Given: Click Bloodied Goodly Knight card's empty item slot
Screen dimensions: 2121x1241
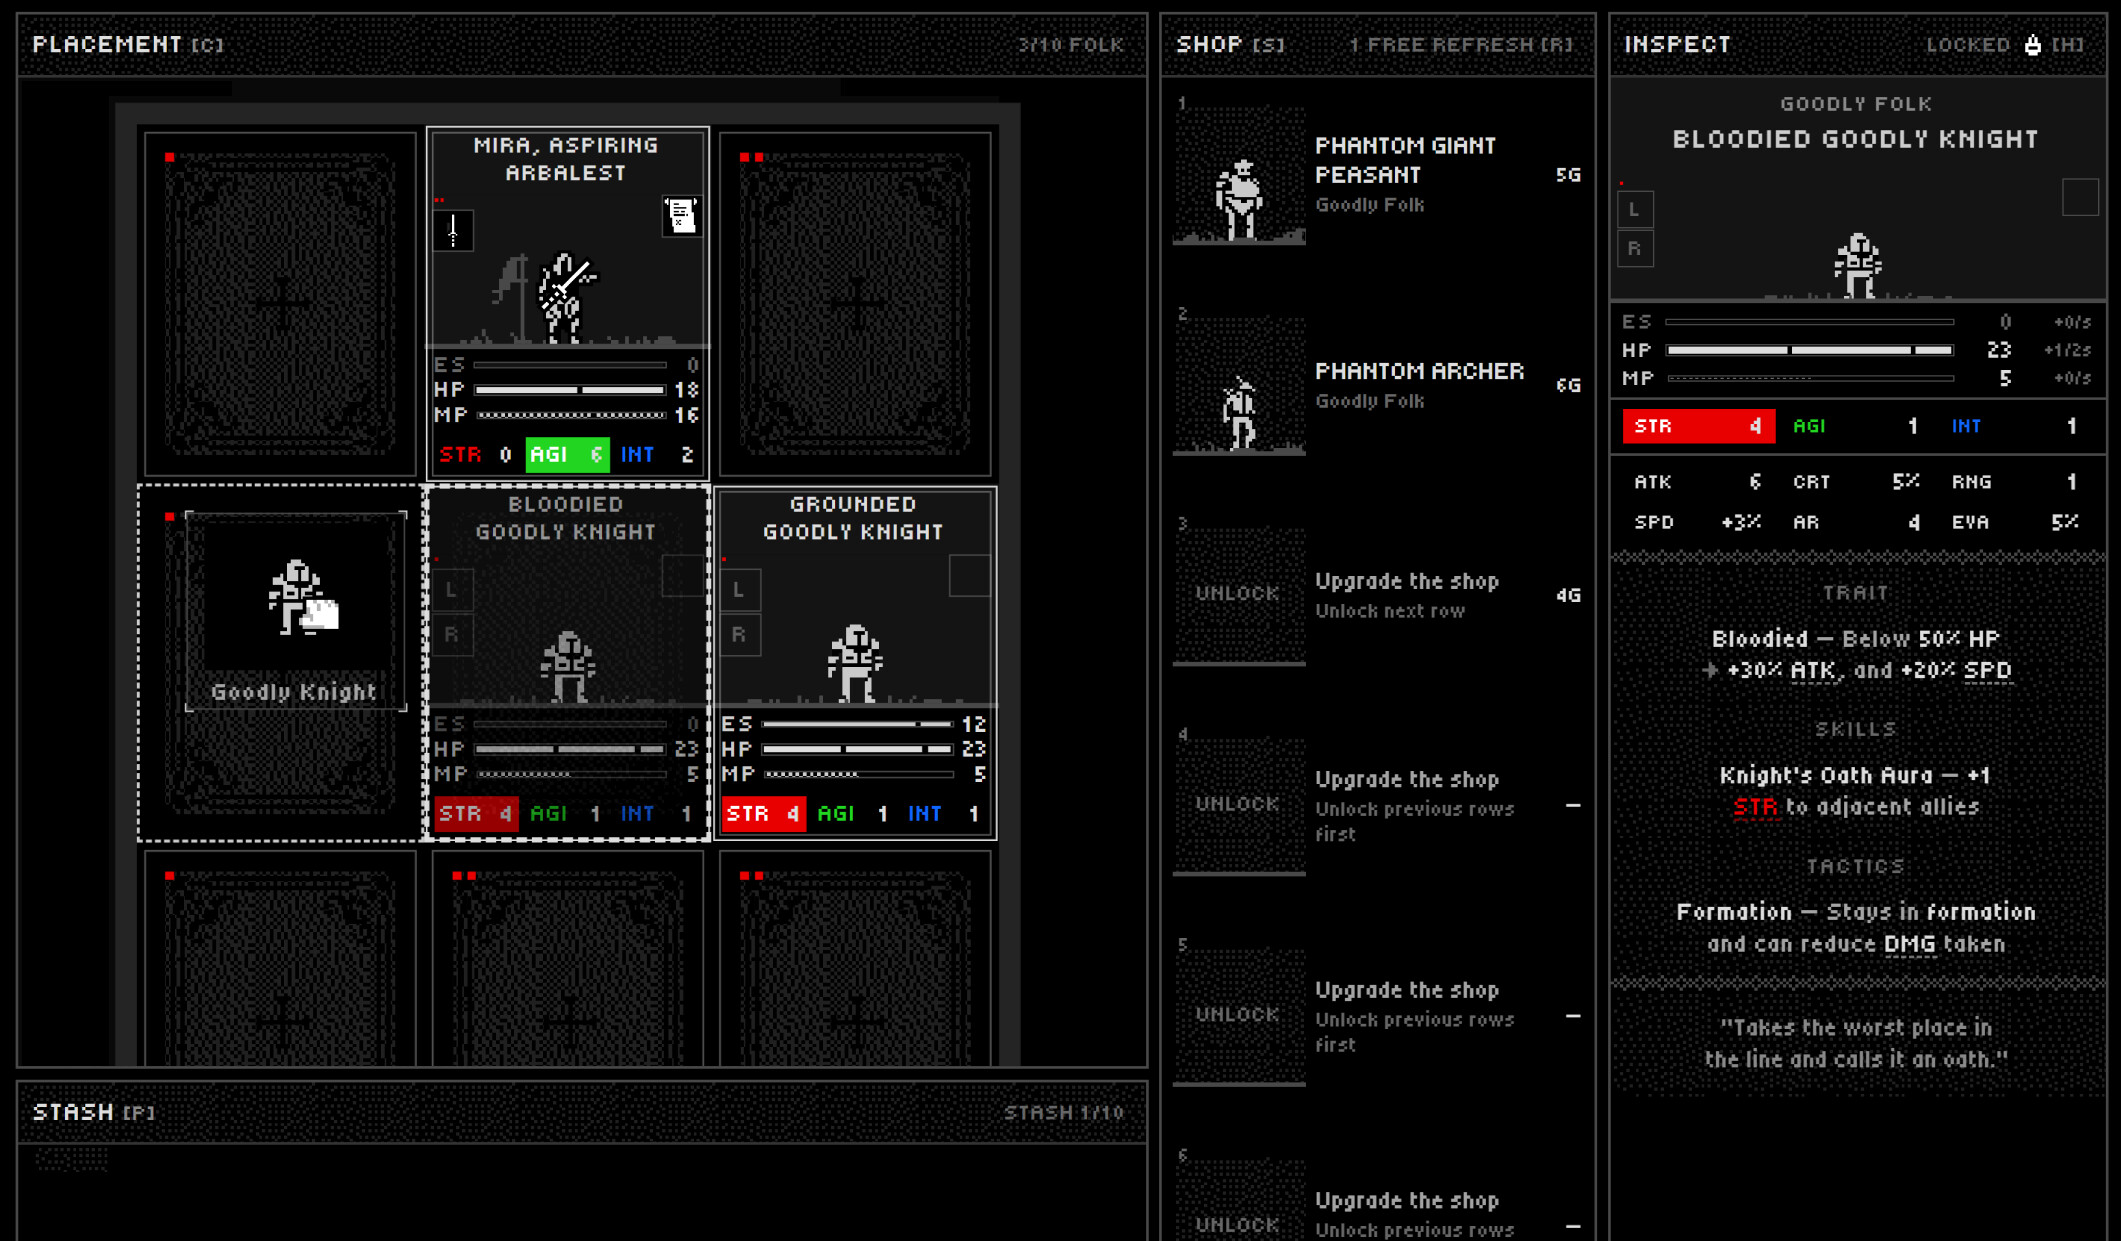Looking at the screenshot, I should [682, 576].
